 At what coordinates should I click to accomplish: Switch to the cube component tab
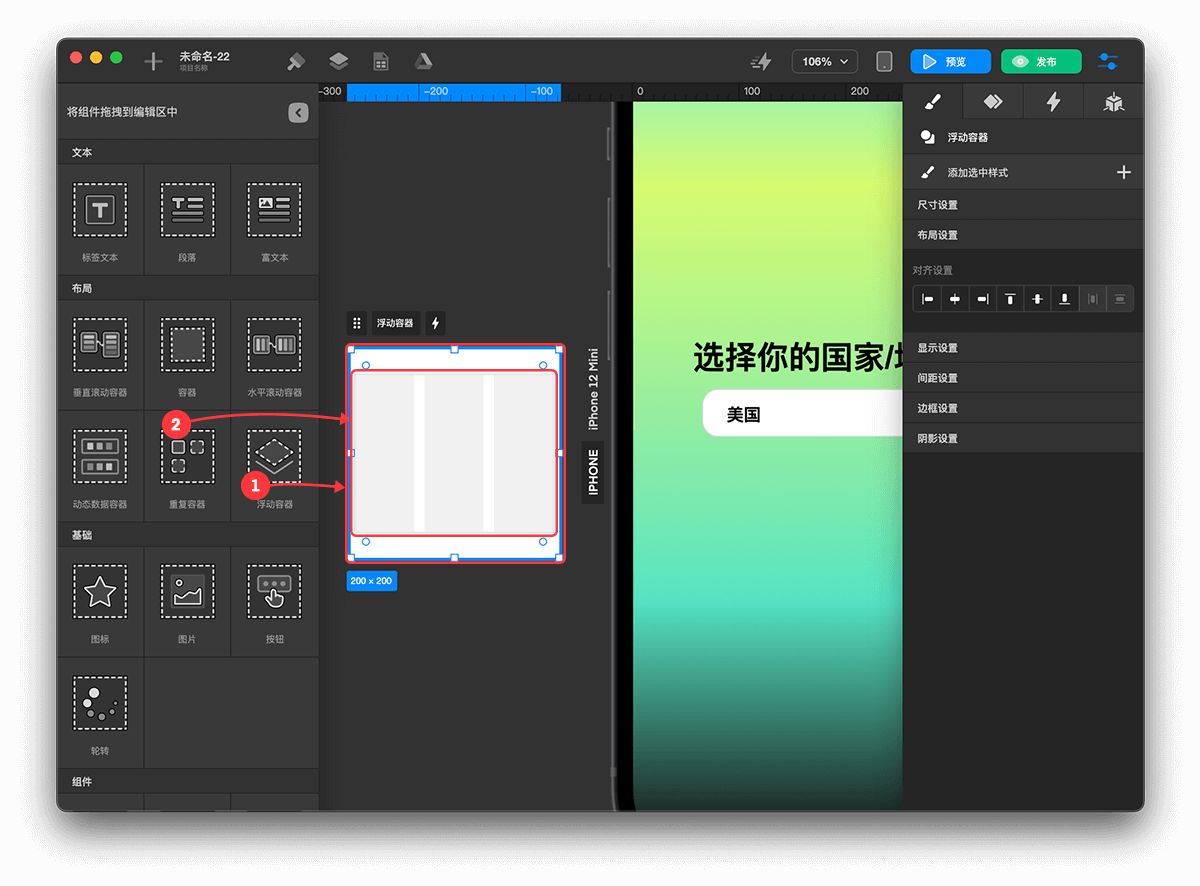point(1113,102)
